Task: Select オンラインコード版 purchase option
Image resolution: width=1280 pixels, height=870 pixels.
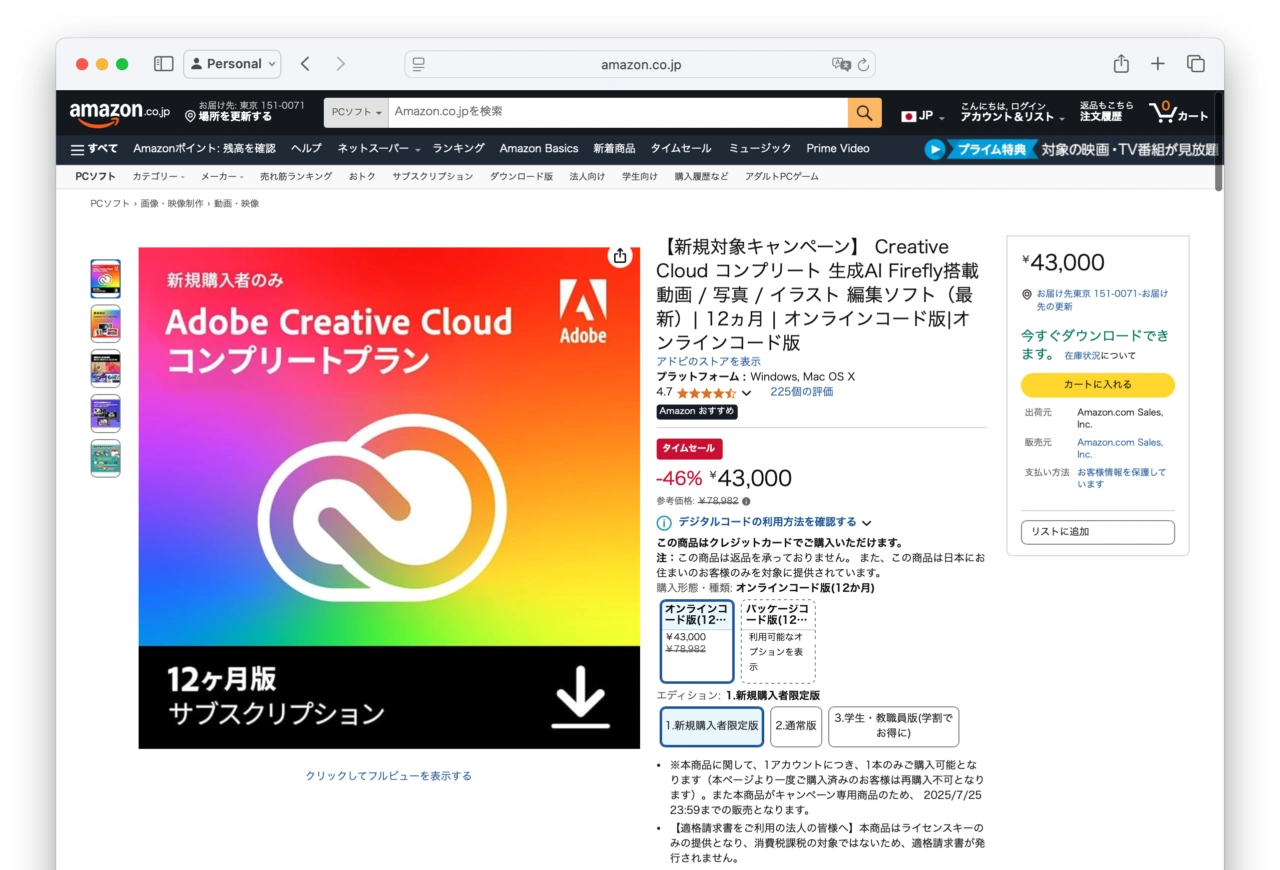Action: coord(697,640)
